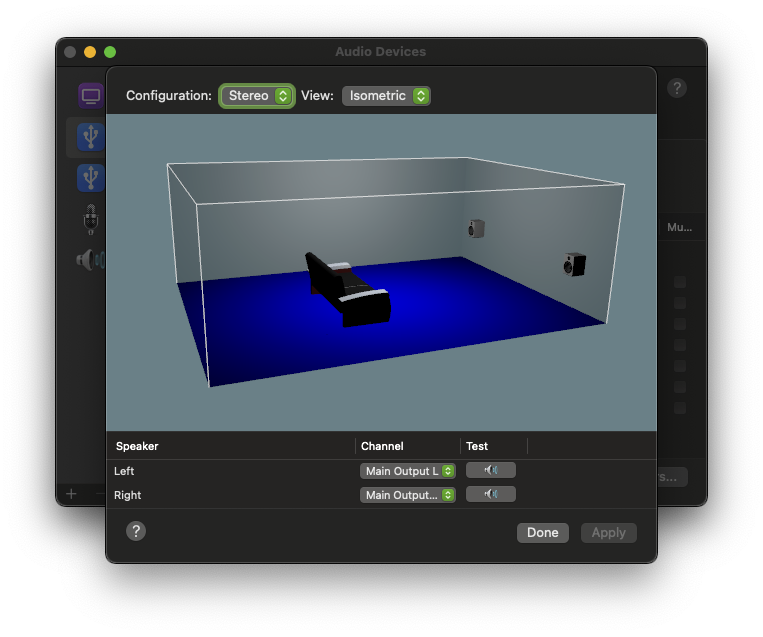Select the microphone input device
Image resolution: width=763 pixels, height=637 pixels.
point(91,218)
